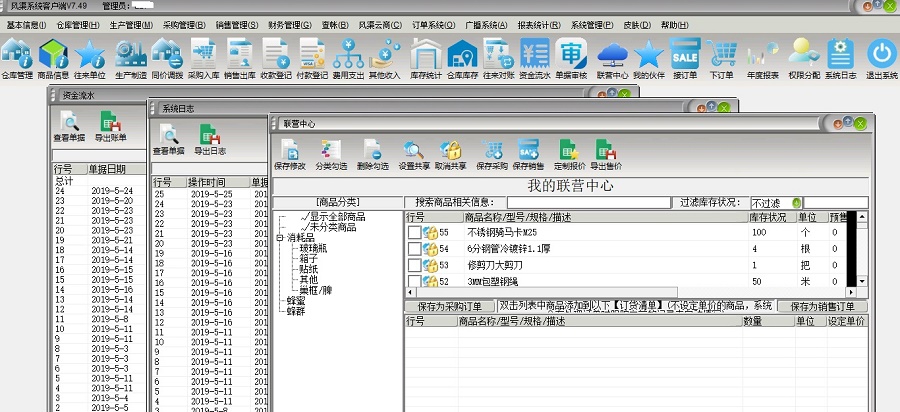Open 仓库管理 toolbar icon
900x412 pixels.
point(17,59)
